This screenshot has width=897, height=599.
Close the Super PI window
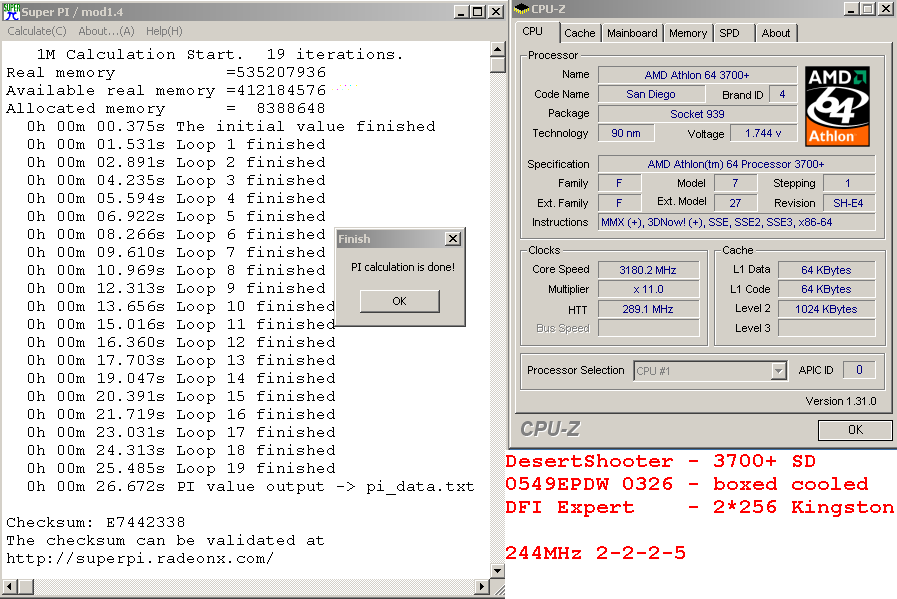pyautogui.click(x=496, y=11)
